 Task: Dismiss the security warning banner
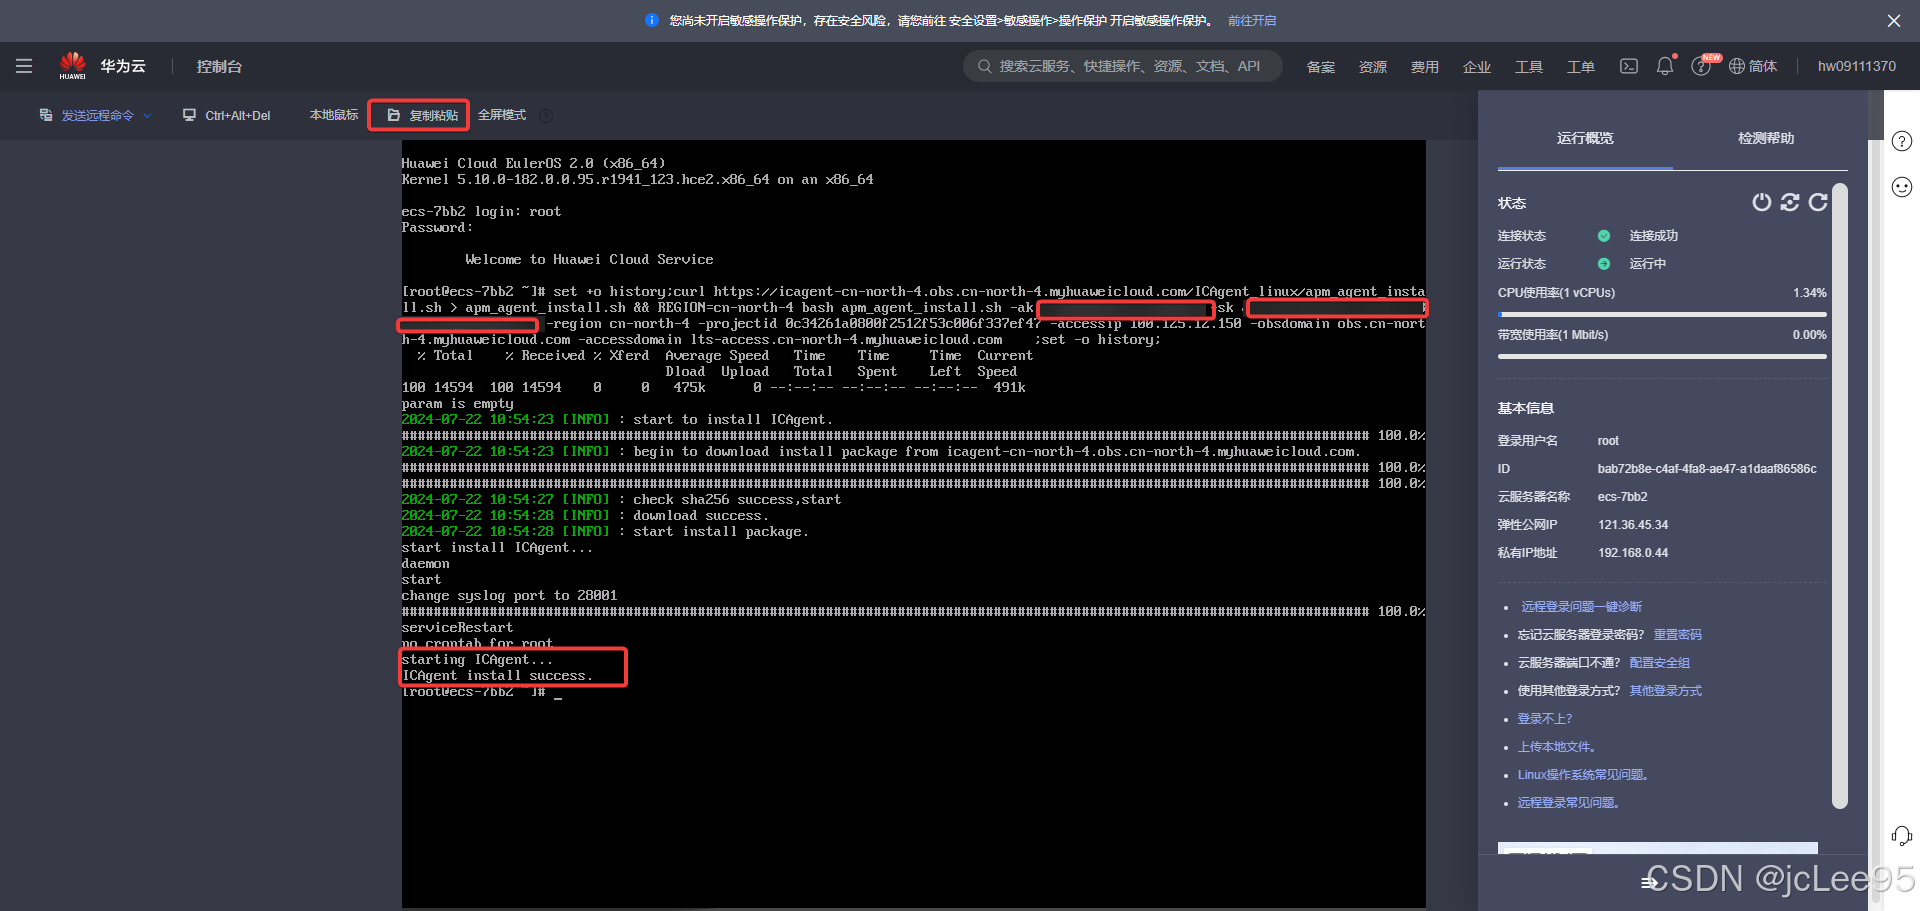tap(1894, 20)
